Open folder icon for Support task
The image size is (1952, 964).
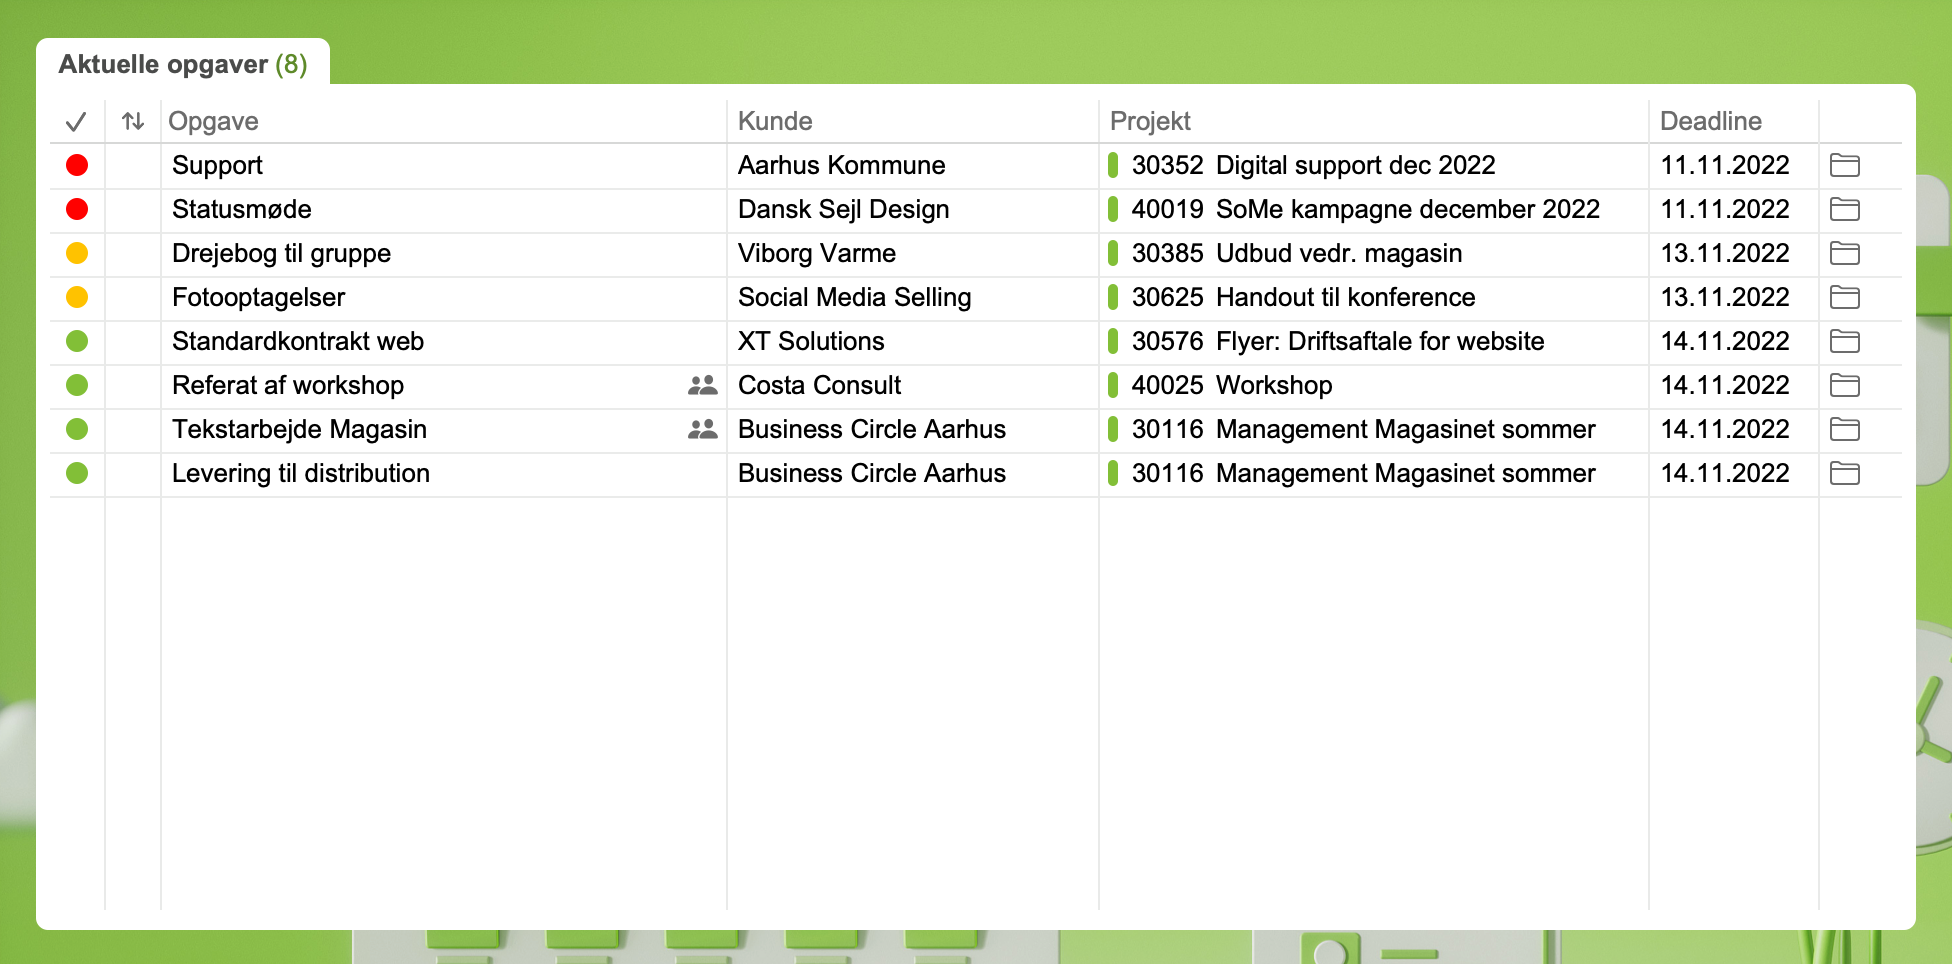[x=1844, y=166]
